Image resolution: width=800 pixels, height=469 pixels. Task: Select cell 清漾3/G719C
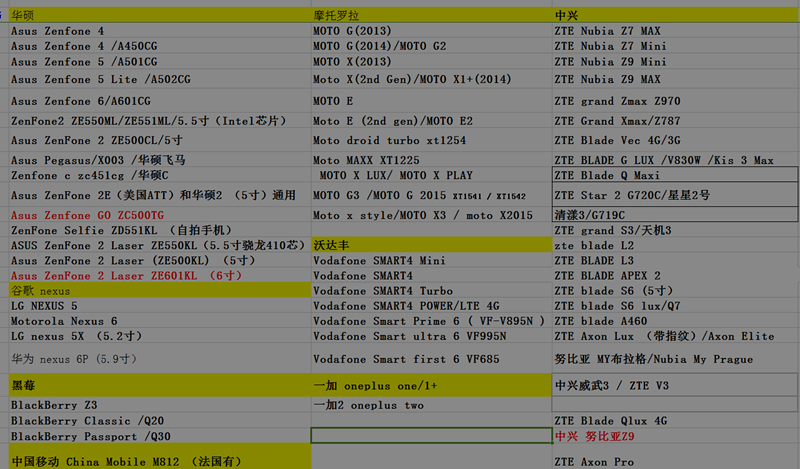[x=676, y=214]
